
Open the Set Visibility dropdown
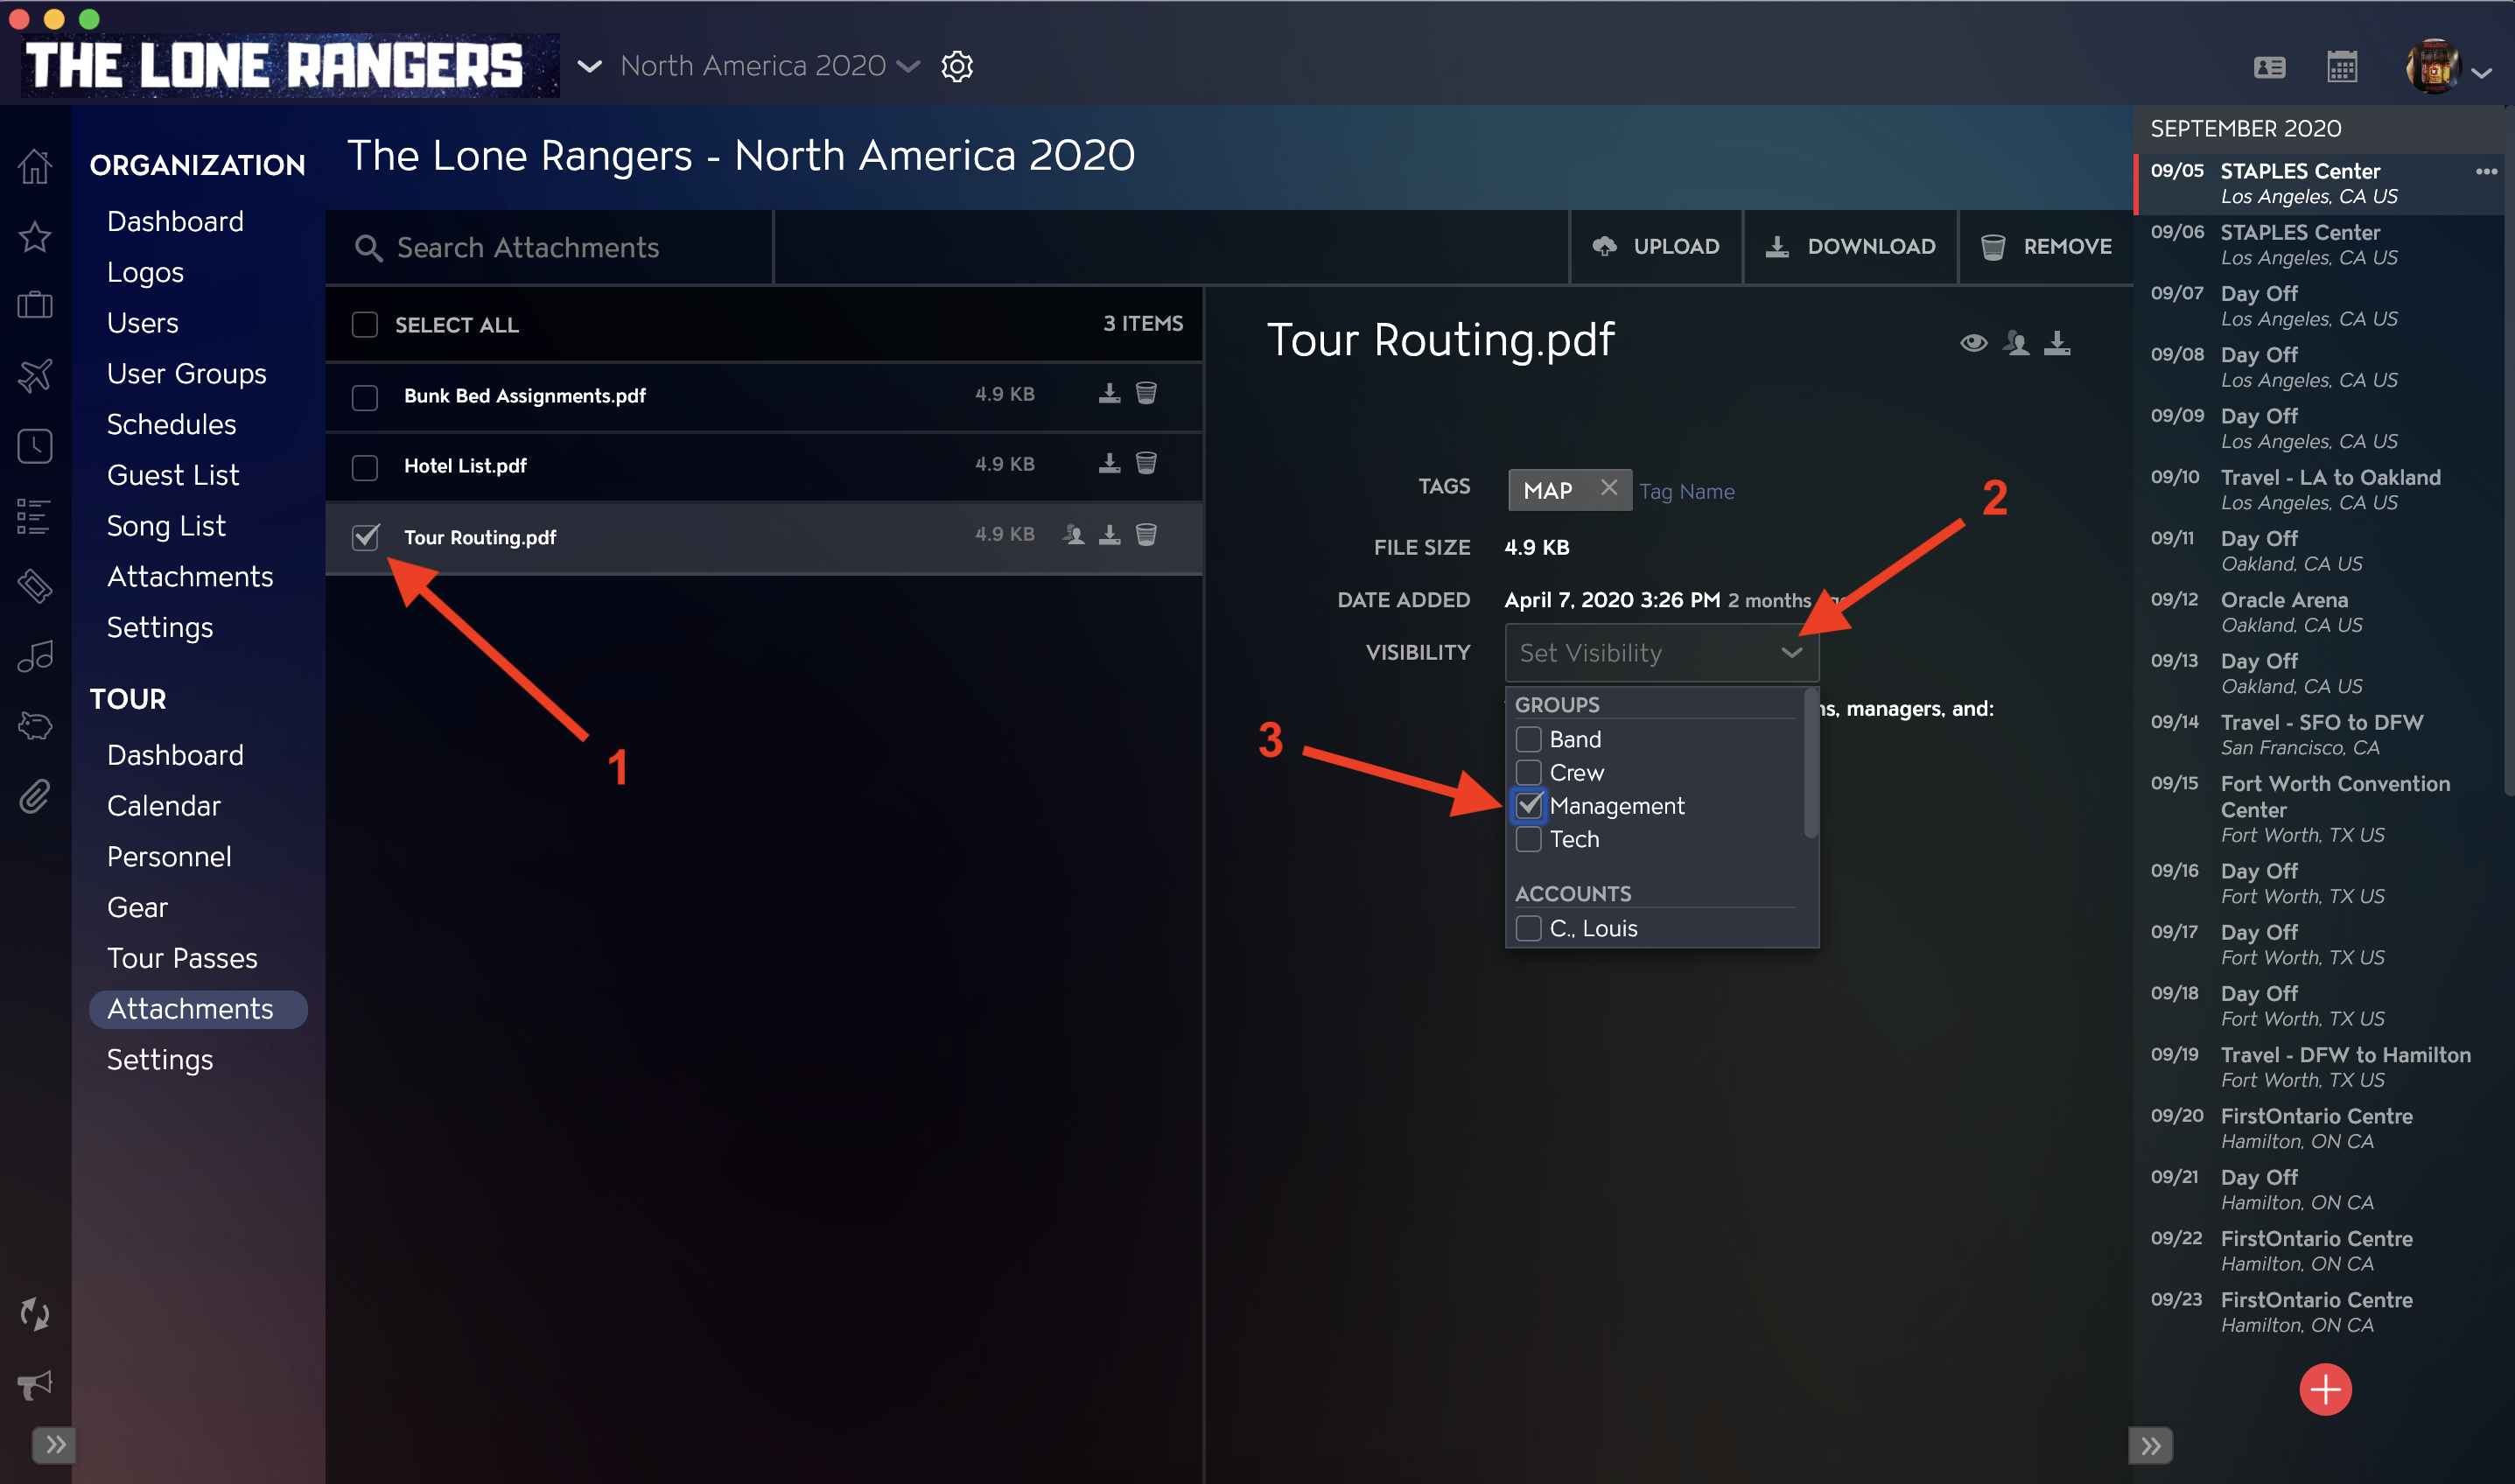tap(1661, 653)
